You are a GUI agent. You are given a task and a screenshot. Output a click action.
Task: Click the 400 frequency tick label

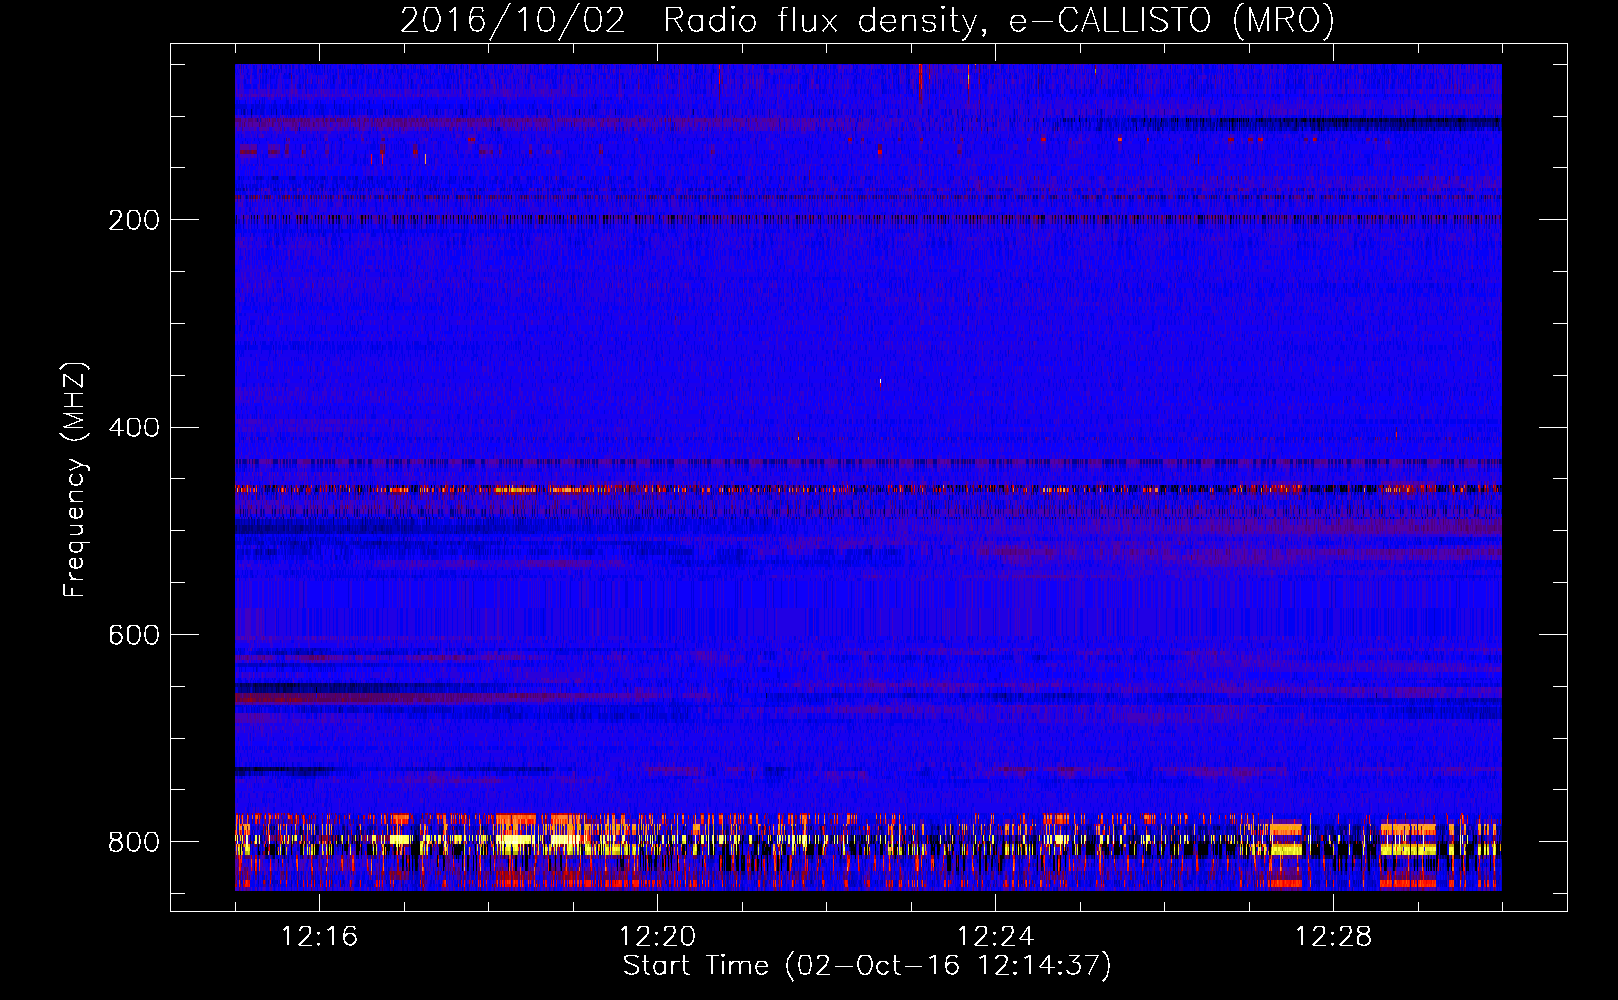pos(133,428)
